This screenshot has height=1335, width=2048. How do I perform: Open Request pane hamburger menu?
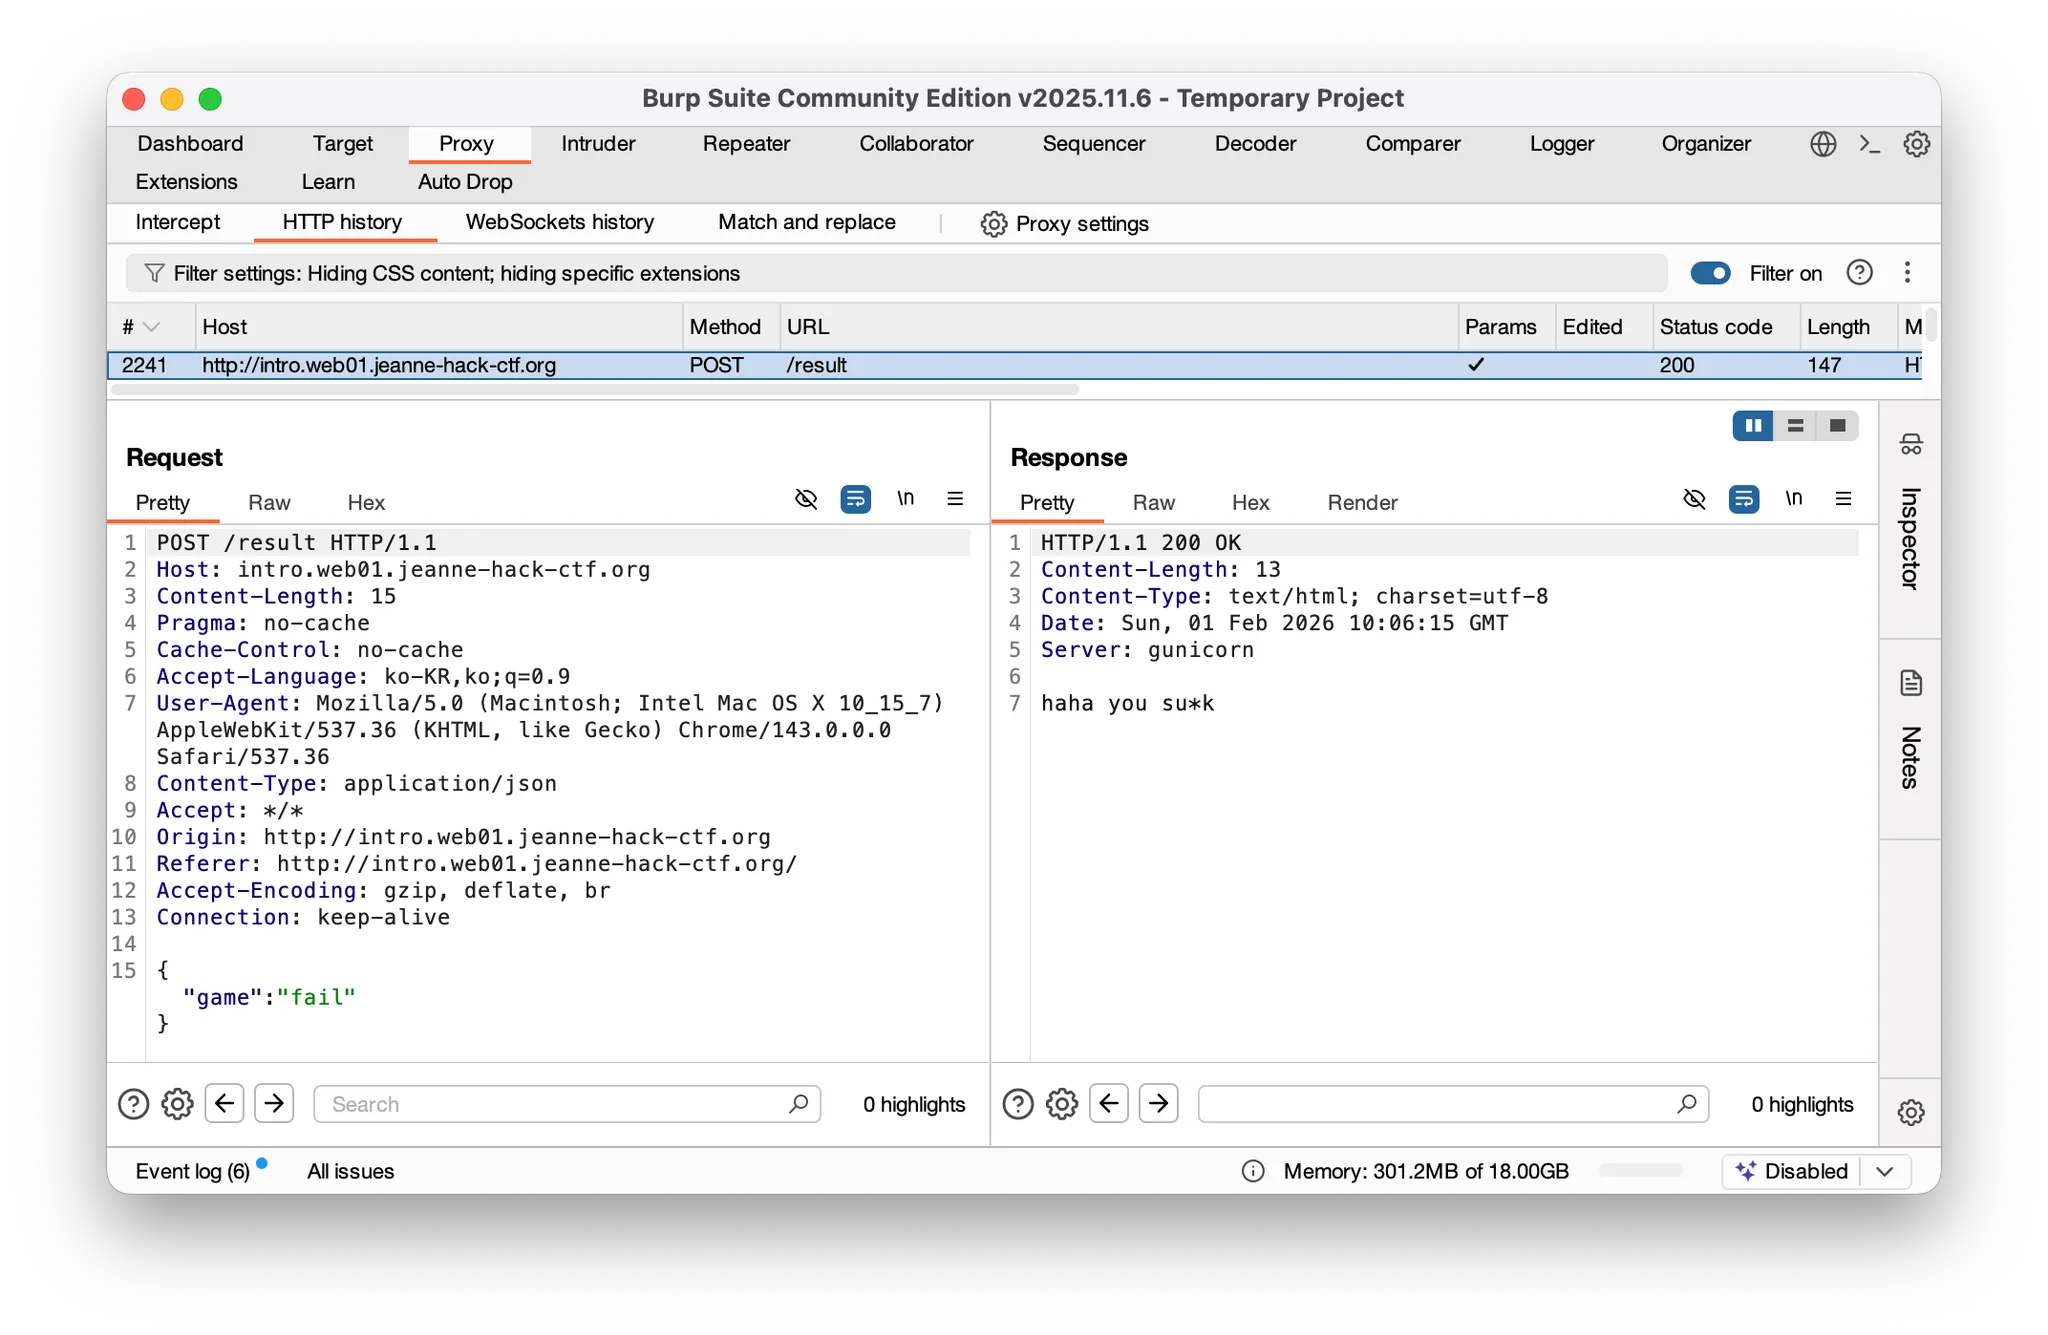pyautogui.click(x=955, y=499)
